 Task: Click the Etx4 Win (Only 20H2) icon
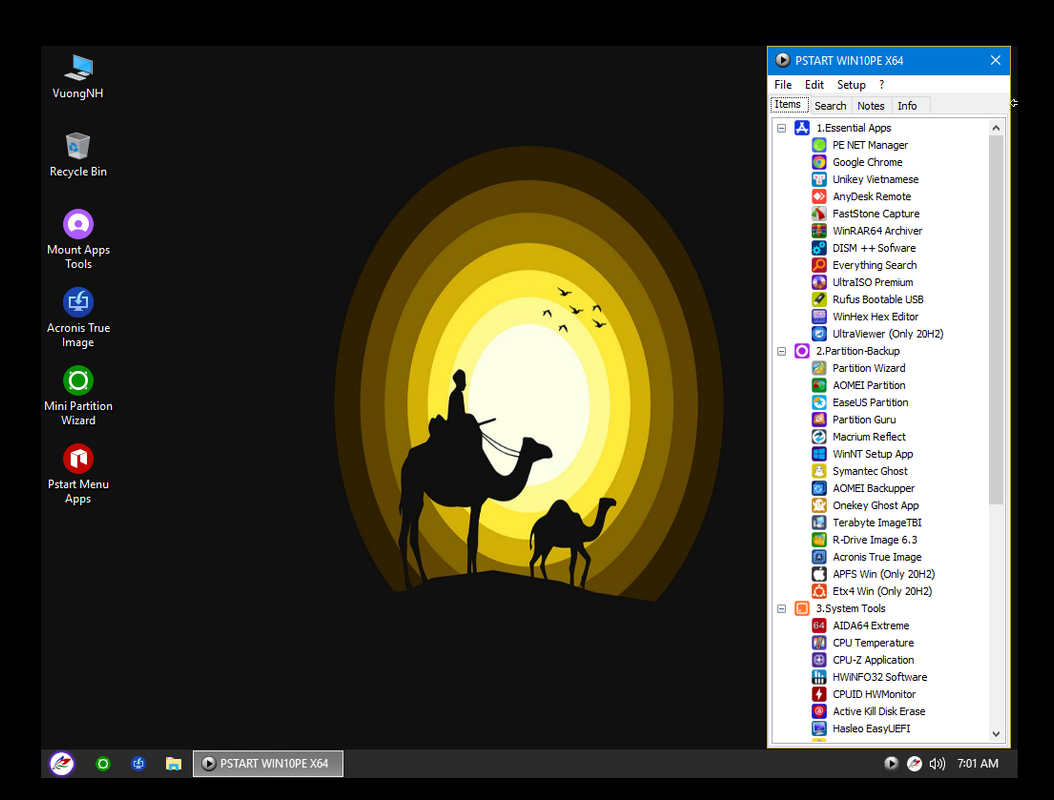coord(819,591)
